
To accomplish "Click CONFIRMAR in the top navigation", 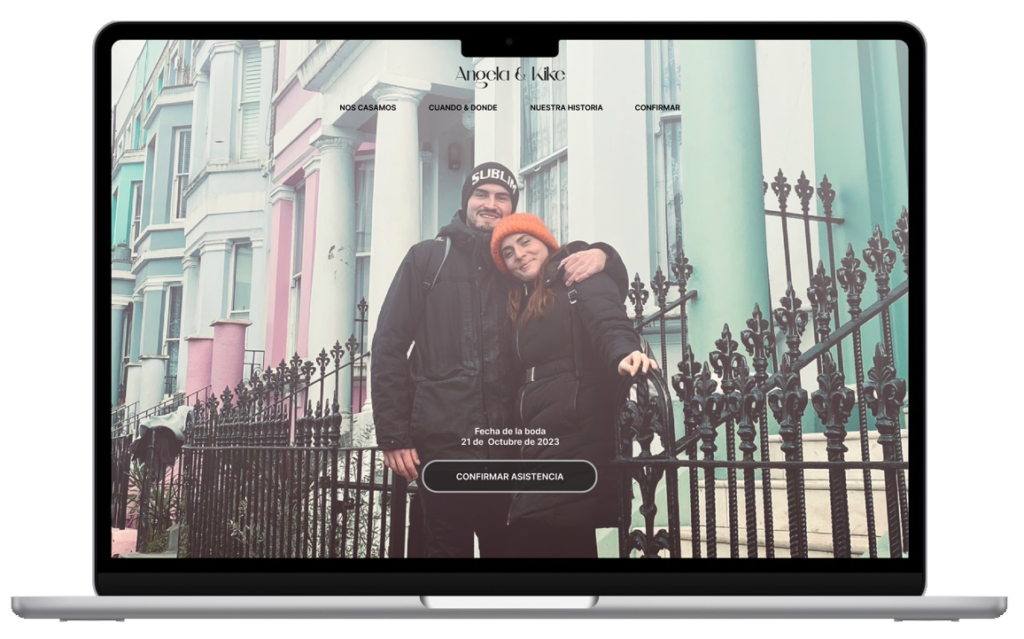I will 657,108.
